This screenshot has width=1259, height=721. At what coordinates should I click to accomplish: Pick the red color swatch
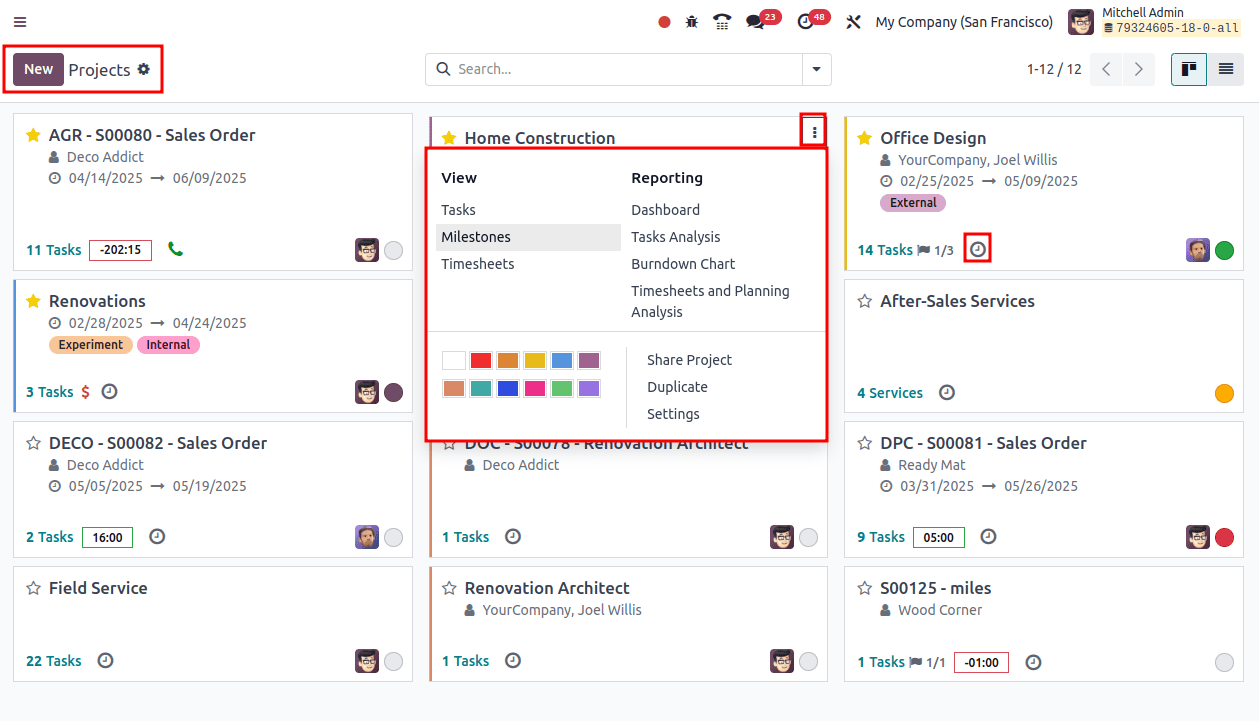(x=481, y=360)
